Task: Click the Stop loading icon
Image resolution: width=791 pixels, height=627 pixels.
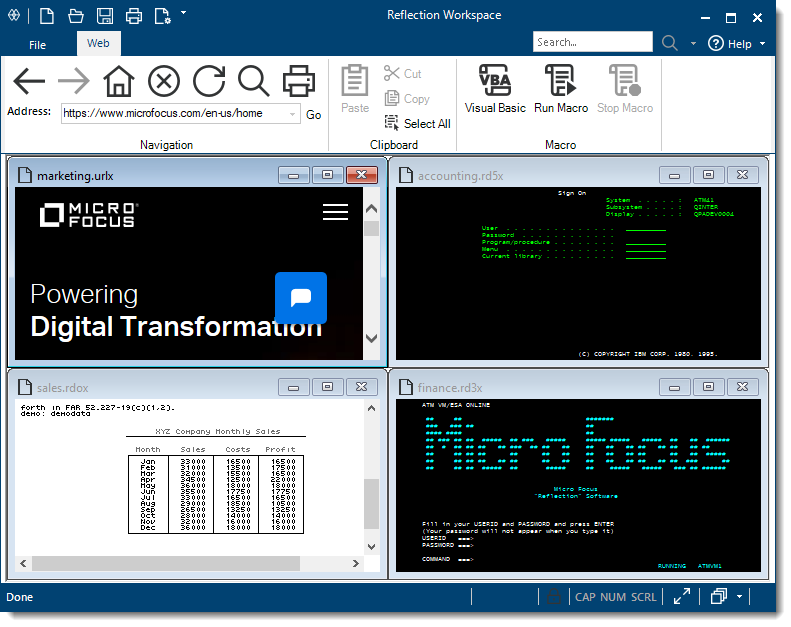Action: point(164,81)
